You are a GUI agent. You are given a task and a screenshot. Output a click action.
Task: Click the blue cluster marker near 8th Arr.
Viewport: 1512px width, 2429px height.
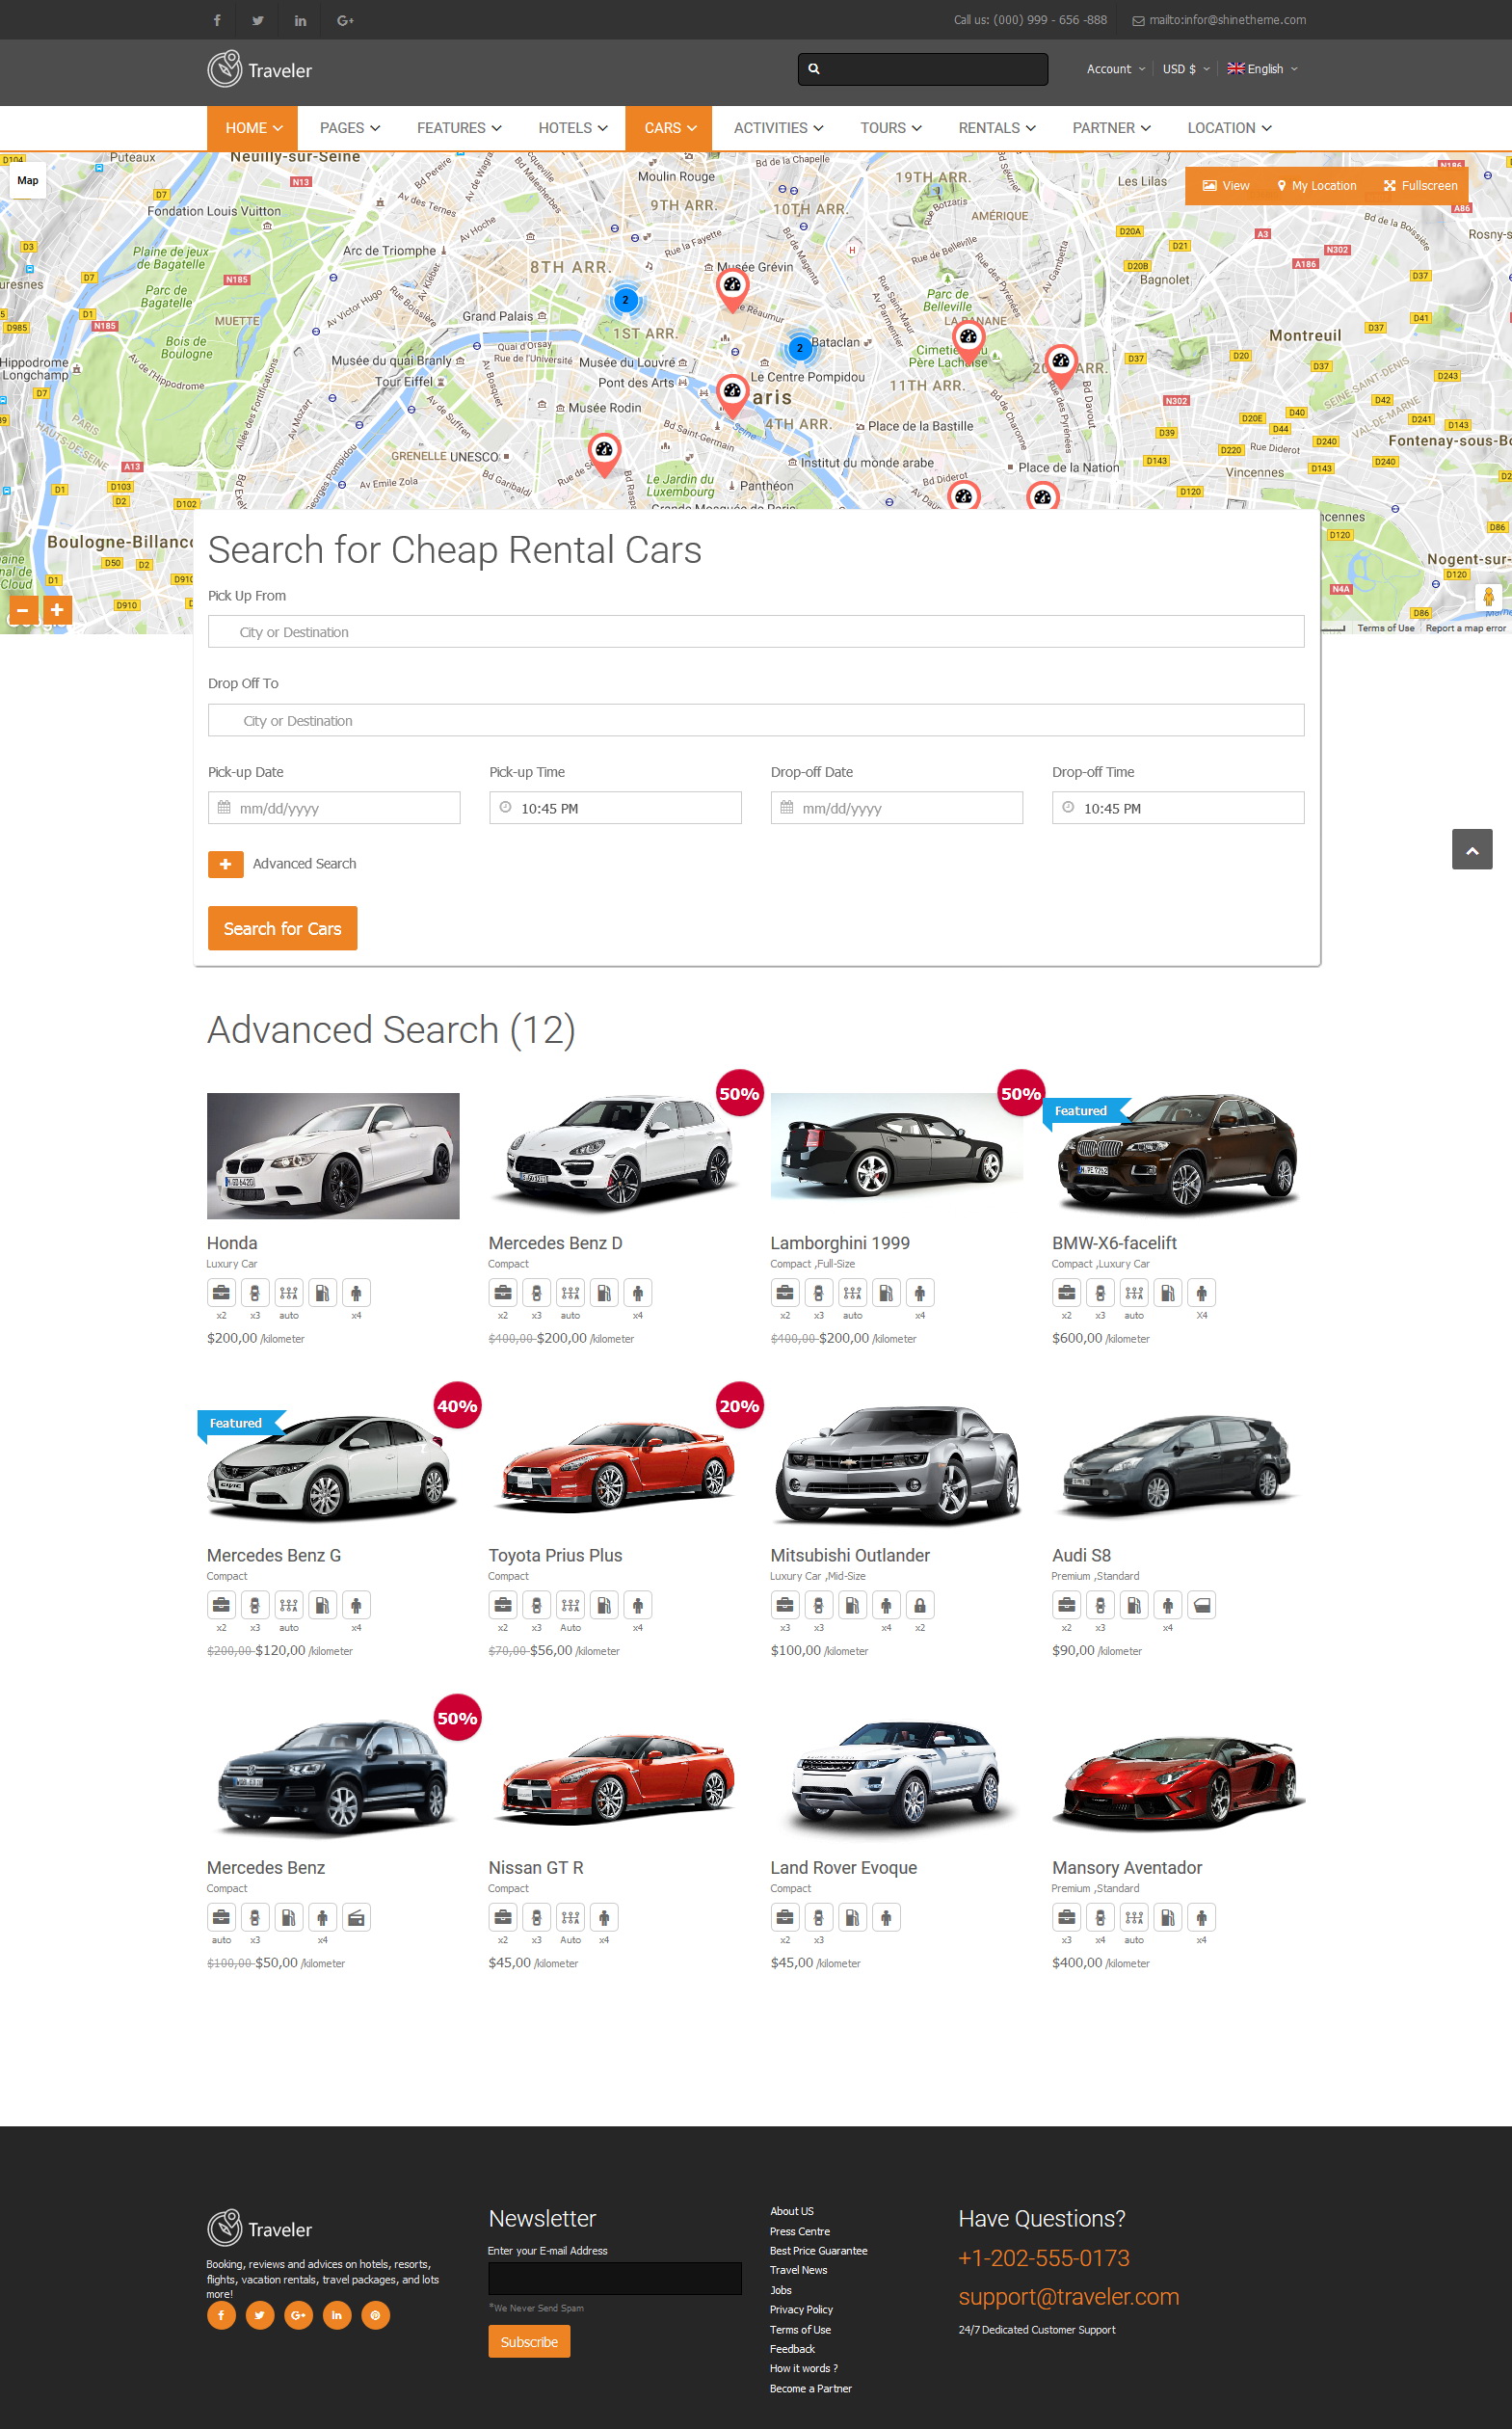pyautogui.click(x=625, y=300)
